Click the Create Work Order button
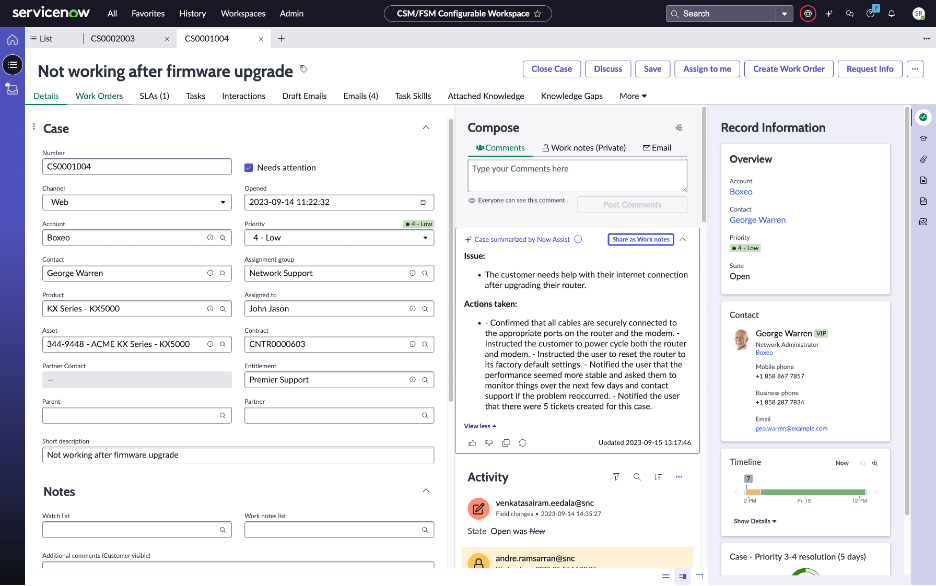The width and height of the screenshot is (936, 586). click(788, 69)
